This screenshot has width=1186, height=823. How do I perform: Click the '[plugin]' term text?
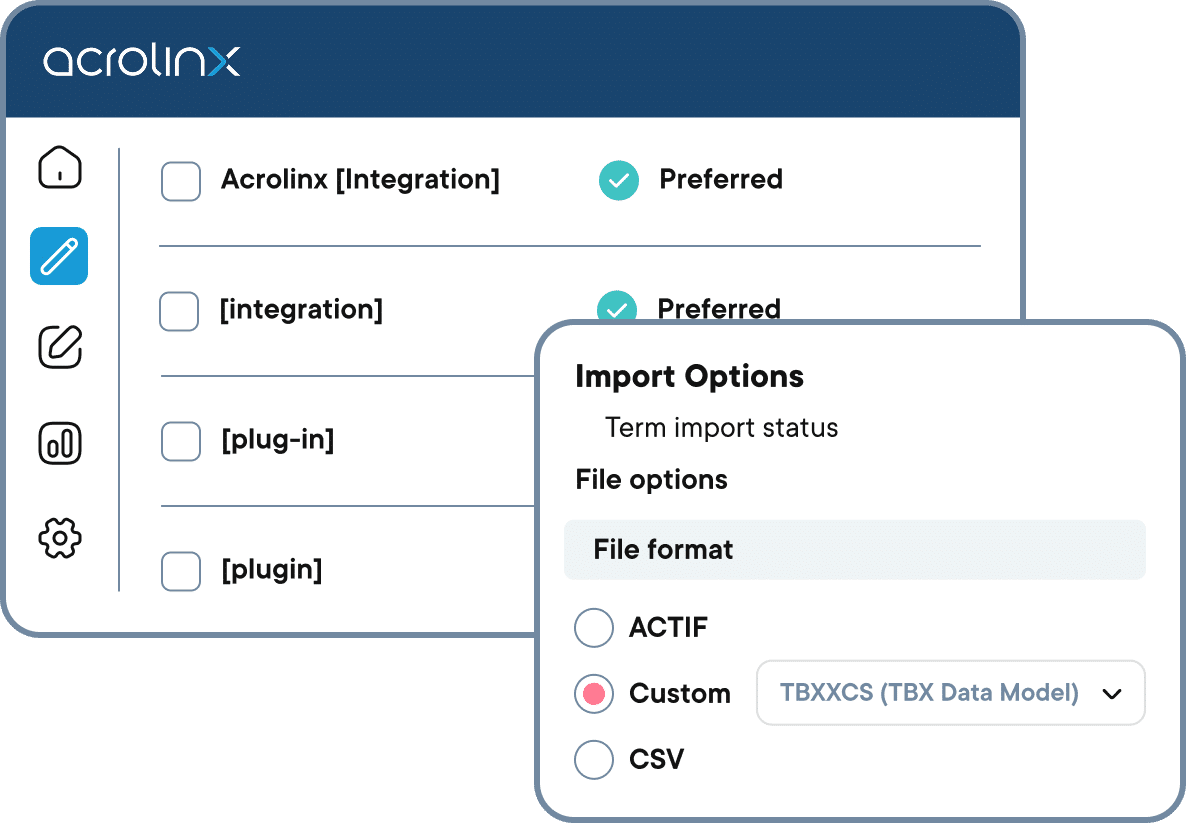pos(272,570)
